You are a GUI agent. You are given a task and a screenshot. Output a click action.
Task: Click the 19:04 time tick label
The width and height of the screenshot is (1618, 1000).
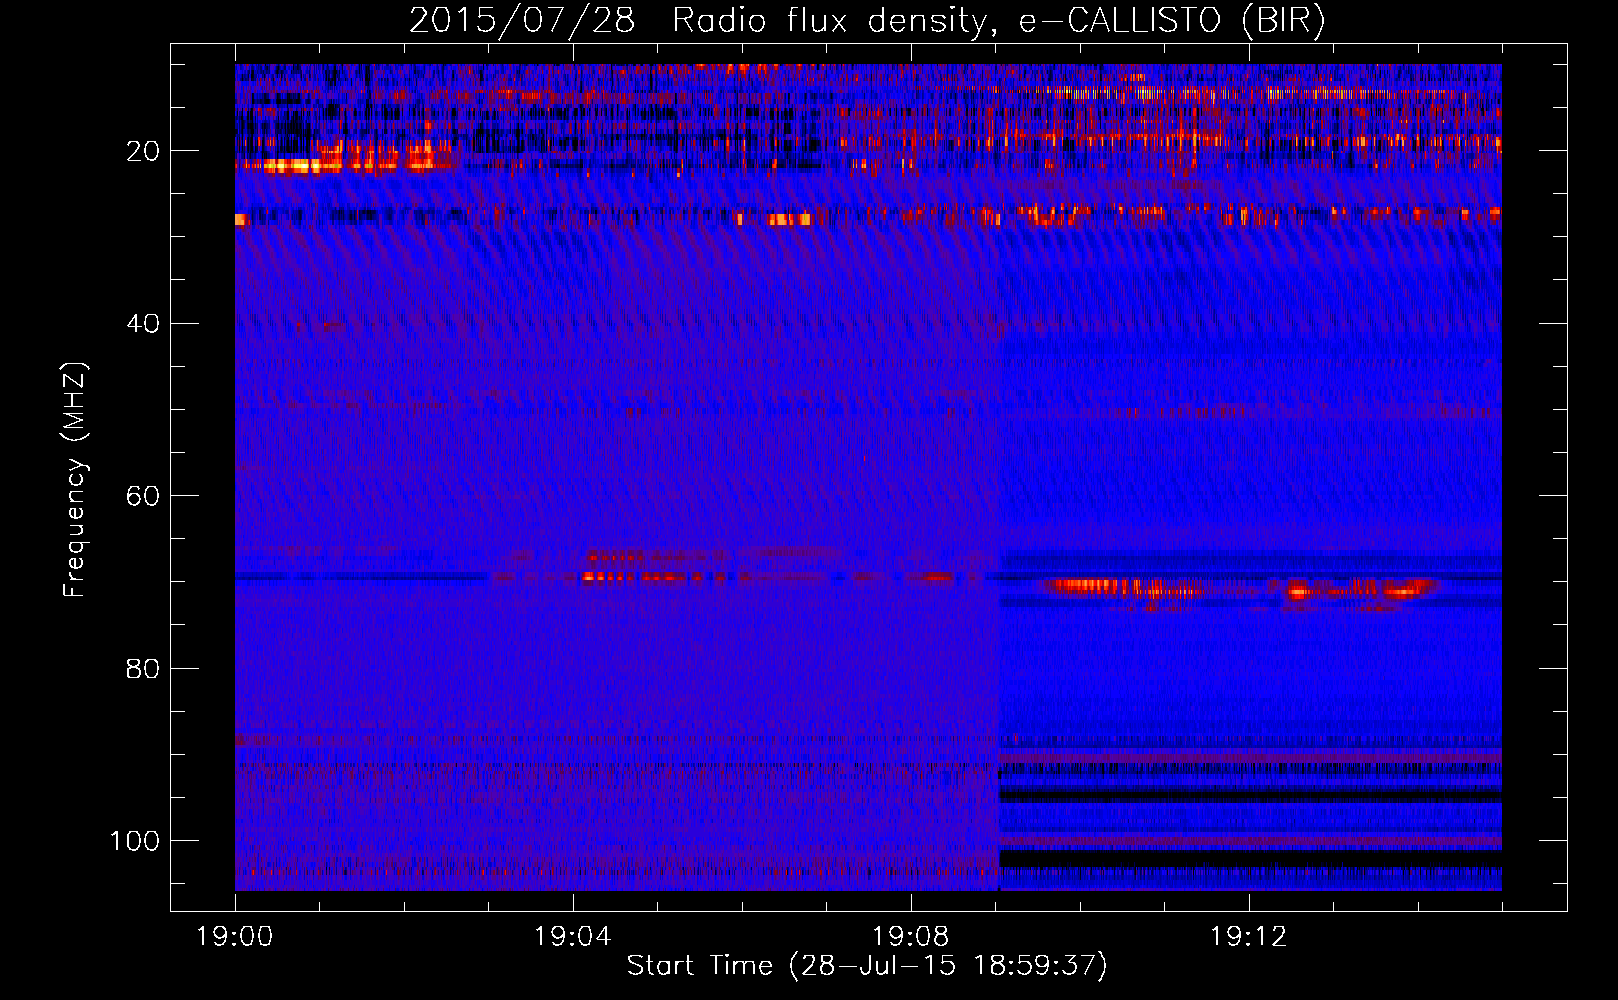click(x=572, y=937)
